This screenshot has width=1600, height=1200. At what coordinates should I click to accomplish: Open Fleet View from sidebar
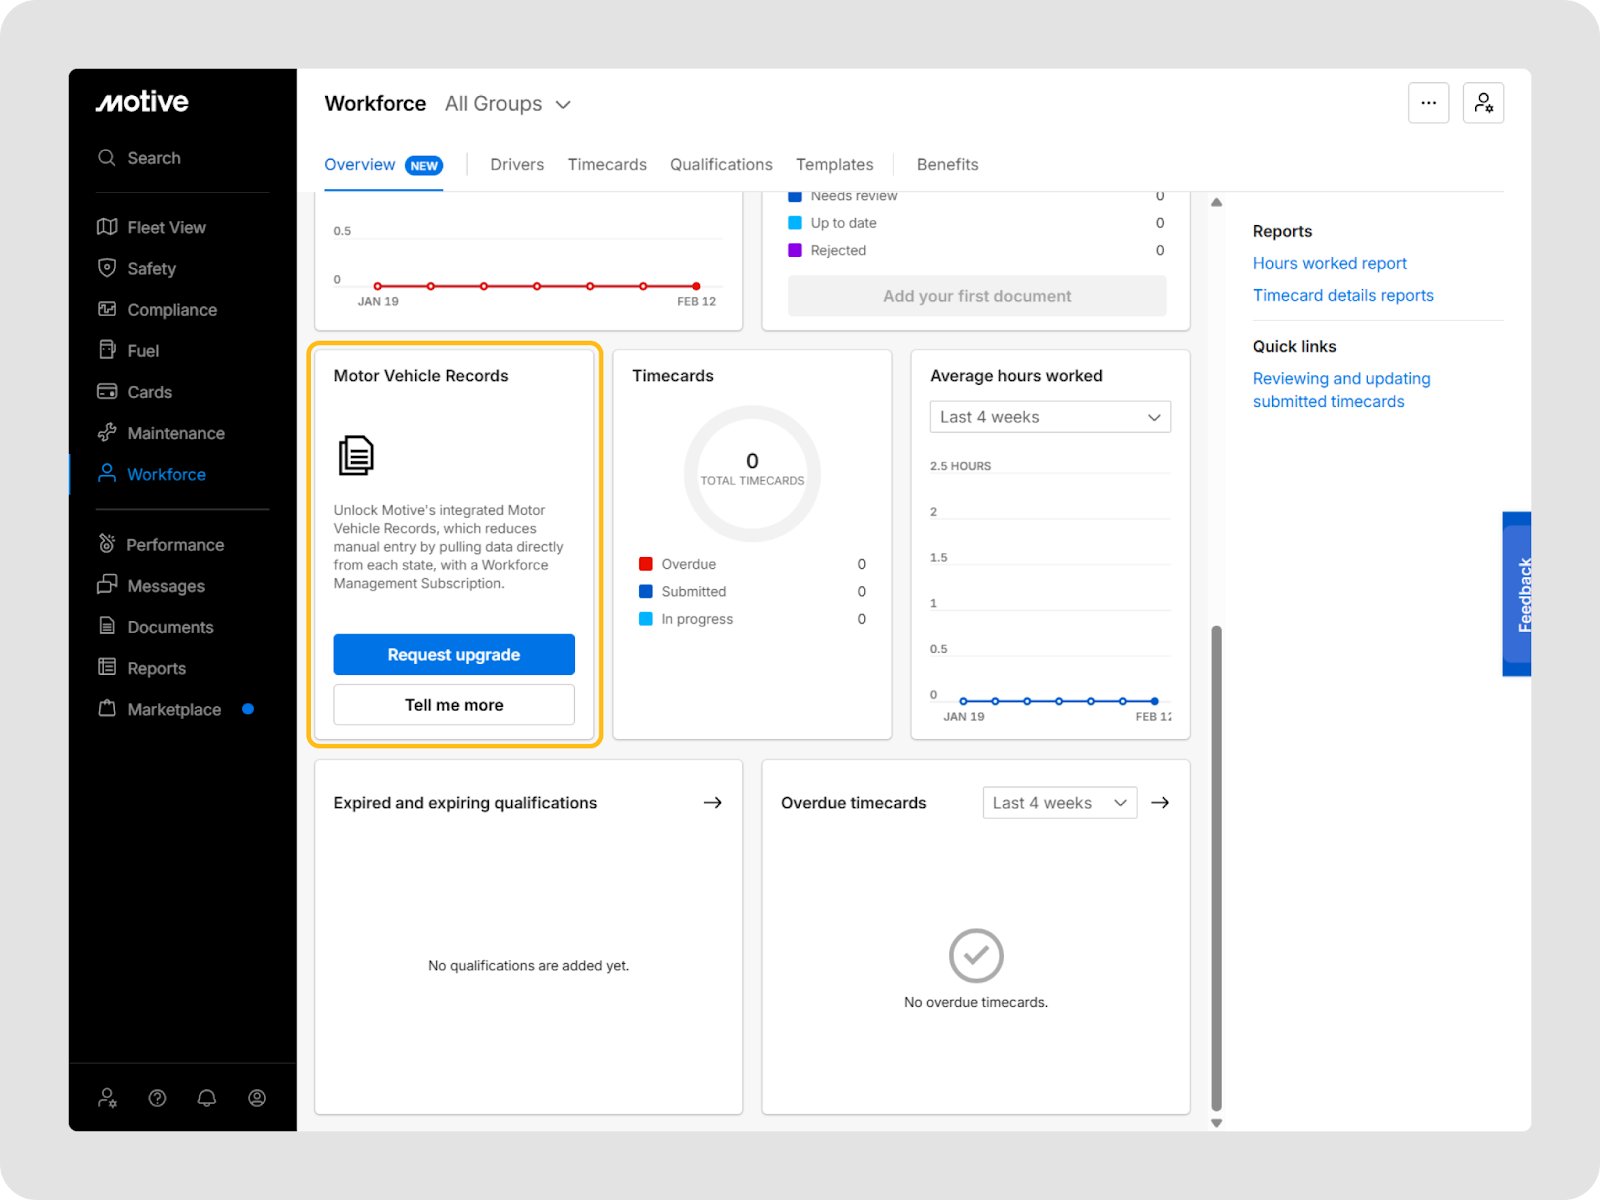coord(166,228)
